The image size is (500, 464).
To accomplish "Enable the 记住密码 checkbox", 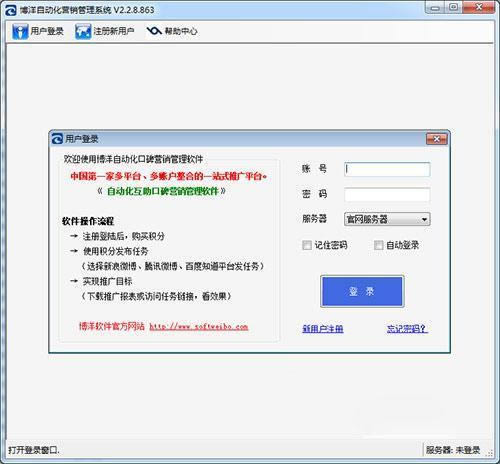I will (306, 245).
